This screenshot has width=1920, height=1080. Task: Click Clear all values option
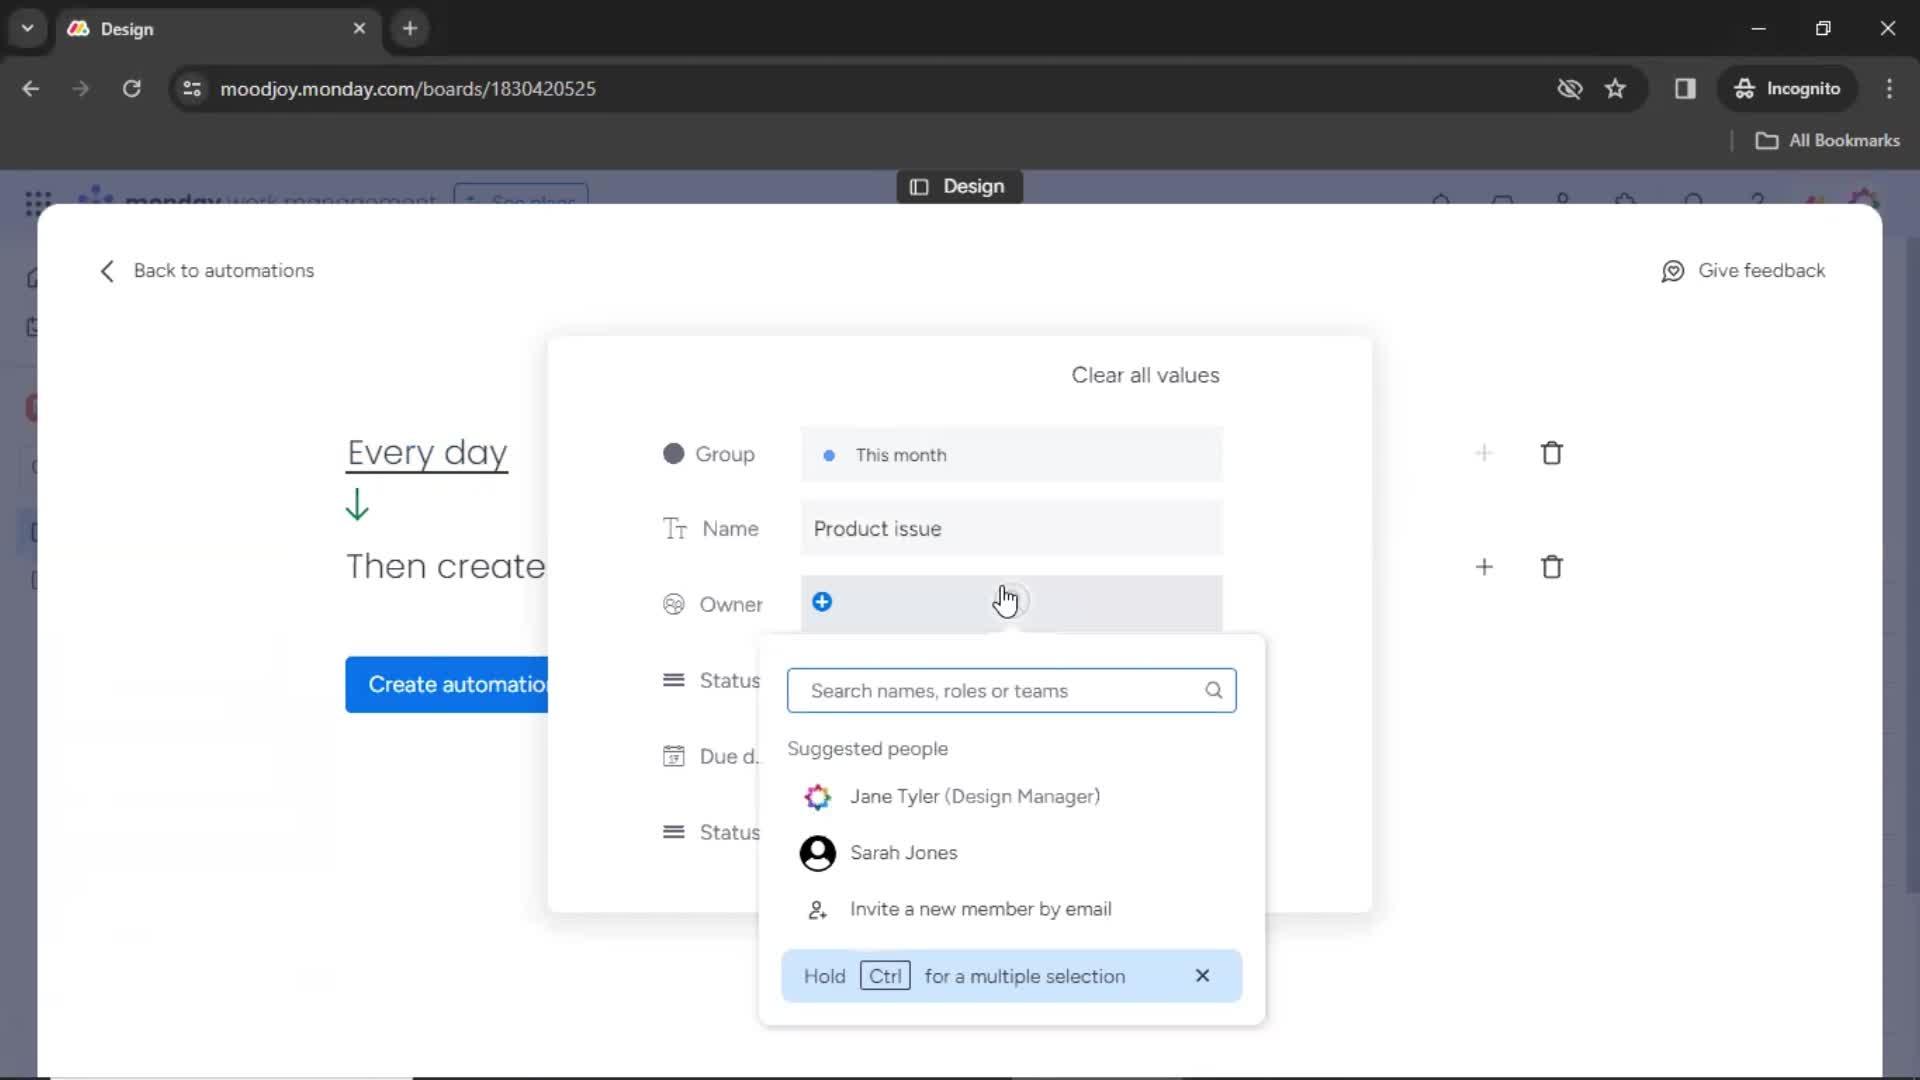(1146, 375)
